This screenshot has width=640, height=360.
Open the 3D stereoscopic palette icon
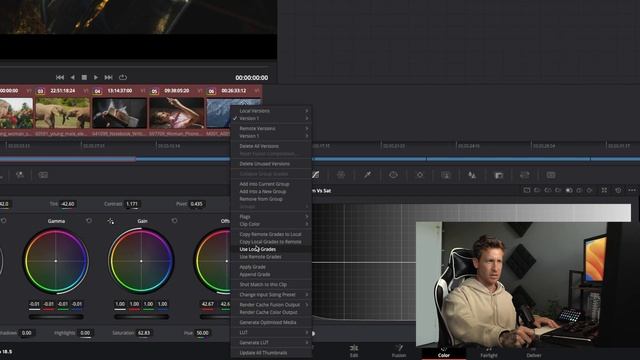551,175
